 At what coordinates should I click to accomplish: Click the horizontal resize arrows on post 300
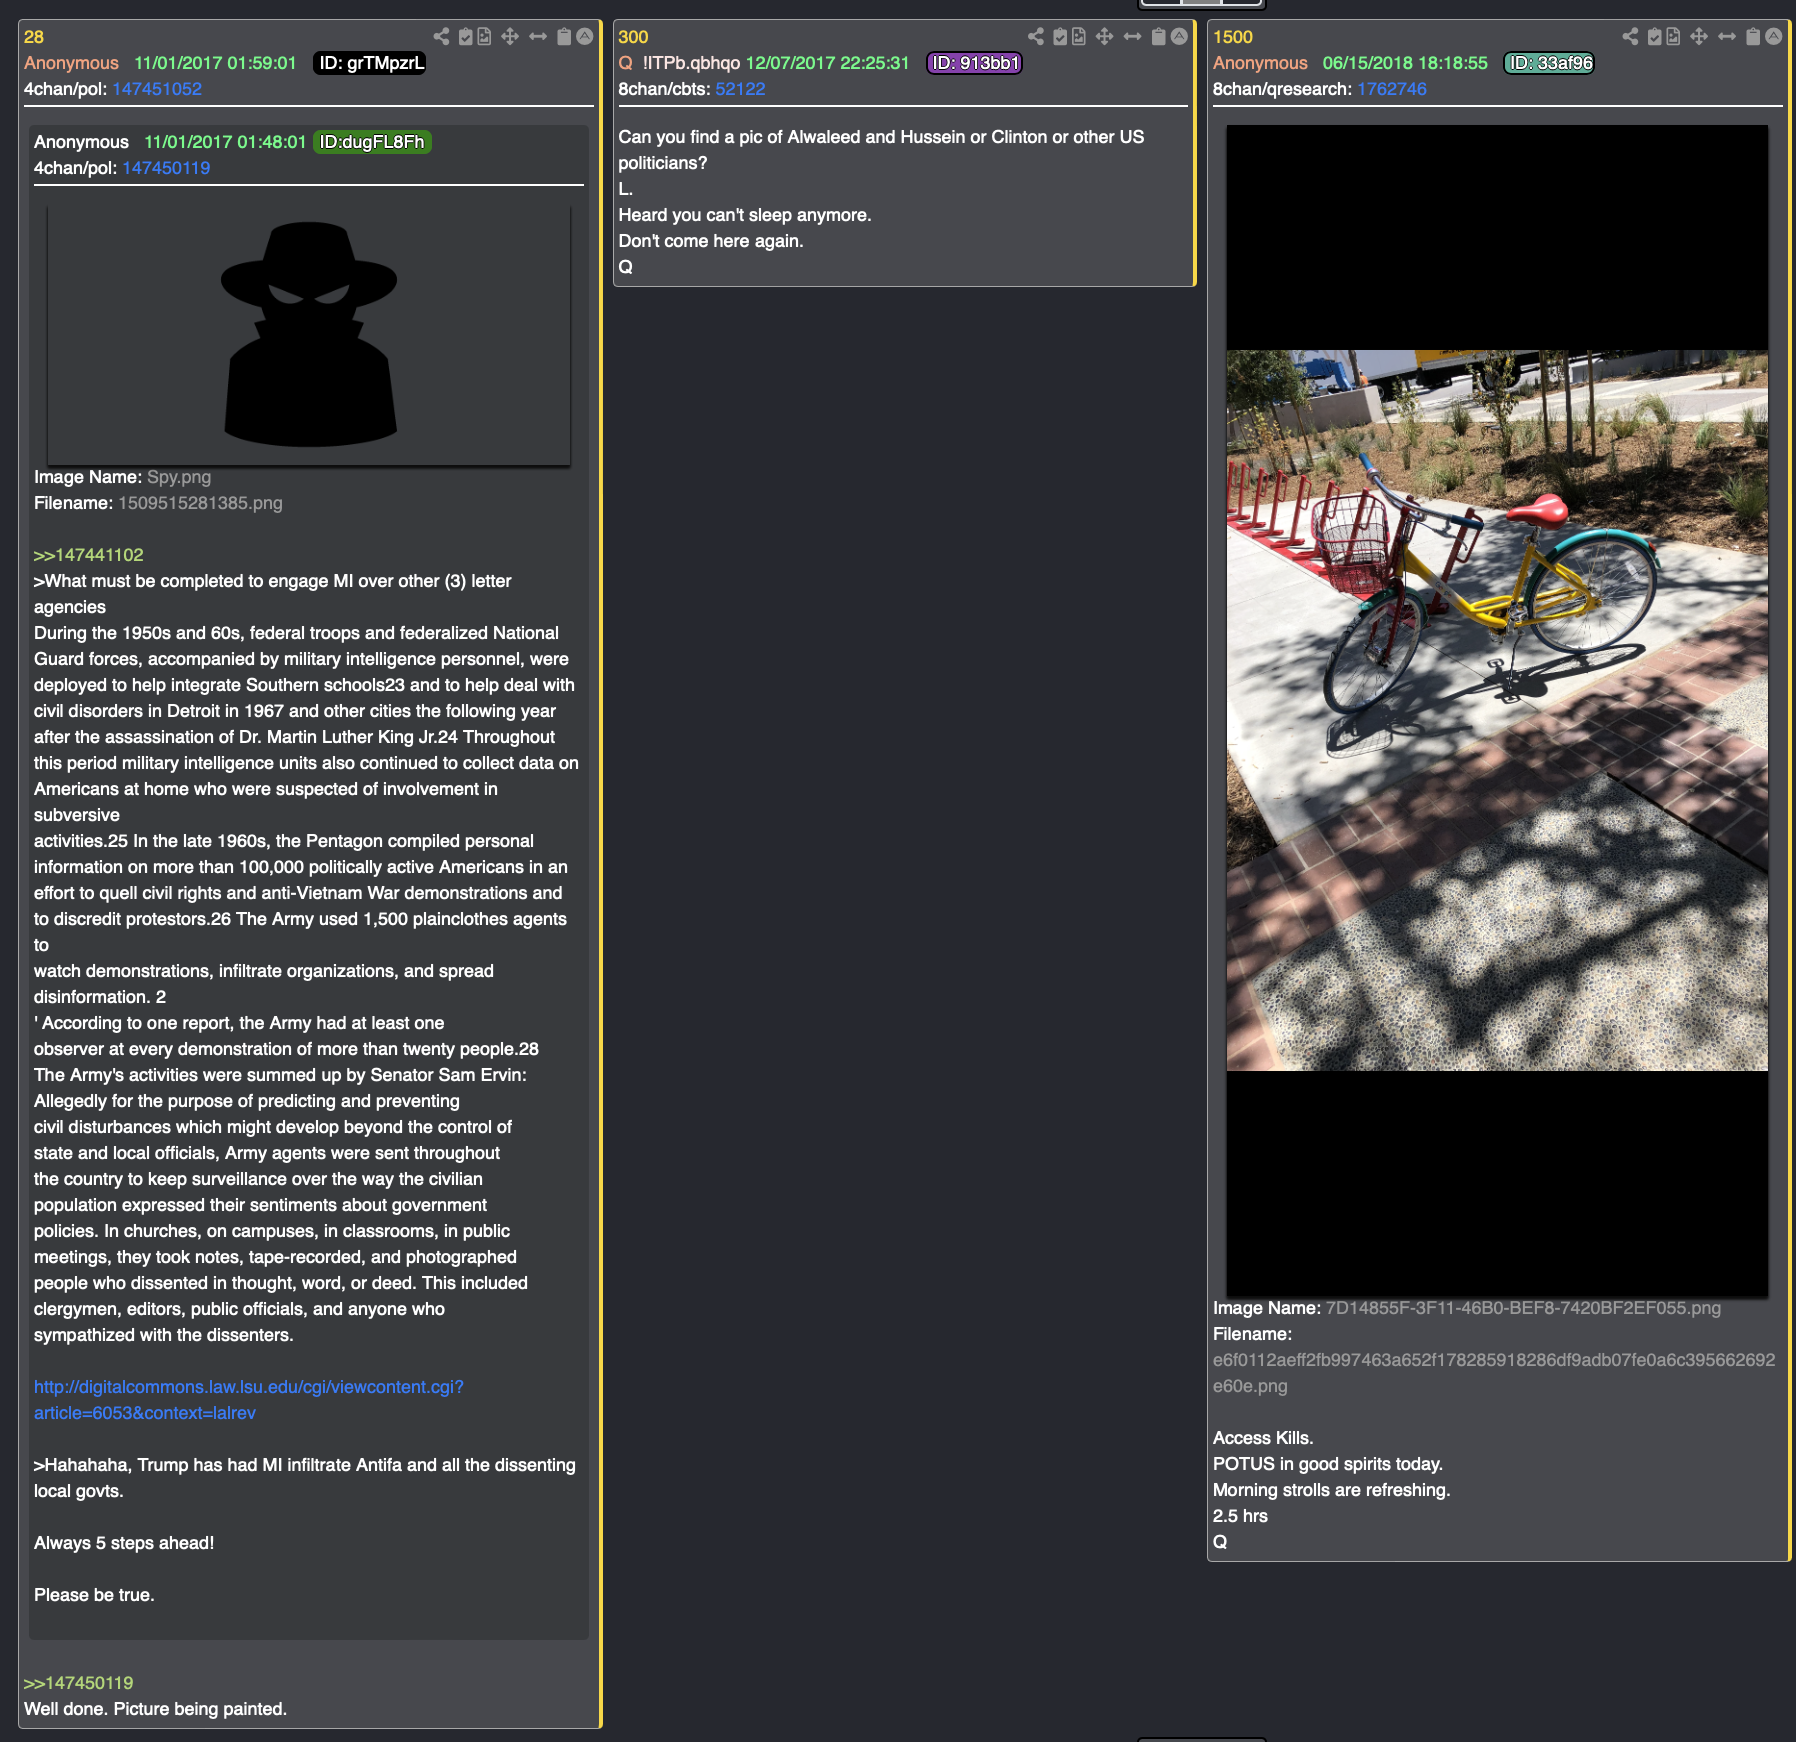(1133, 37)
